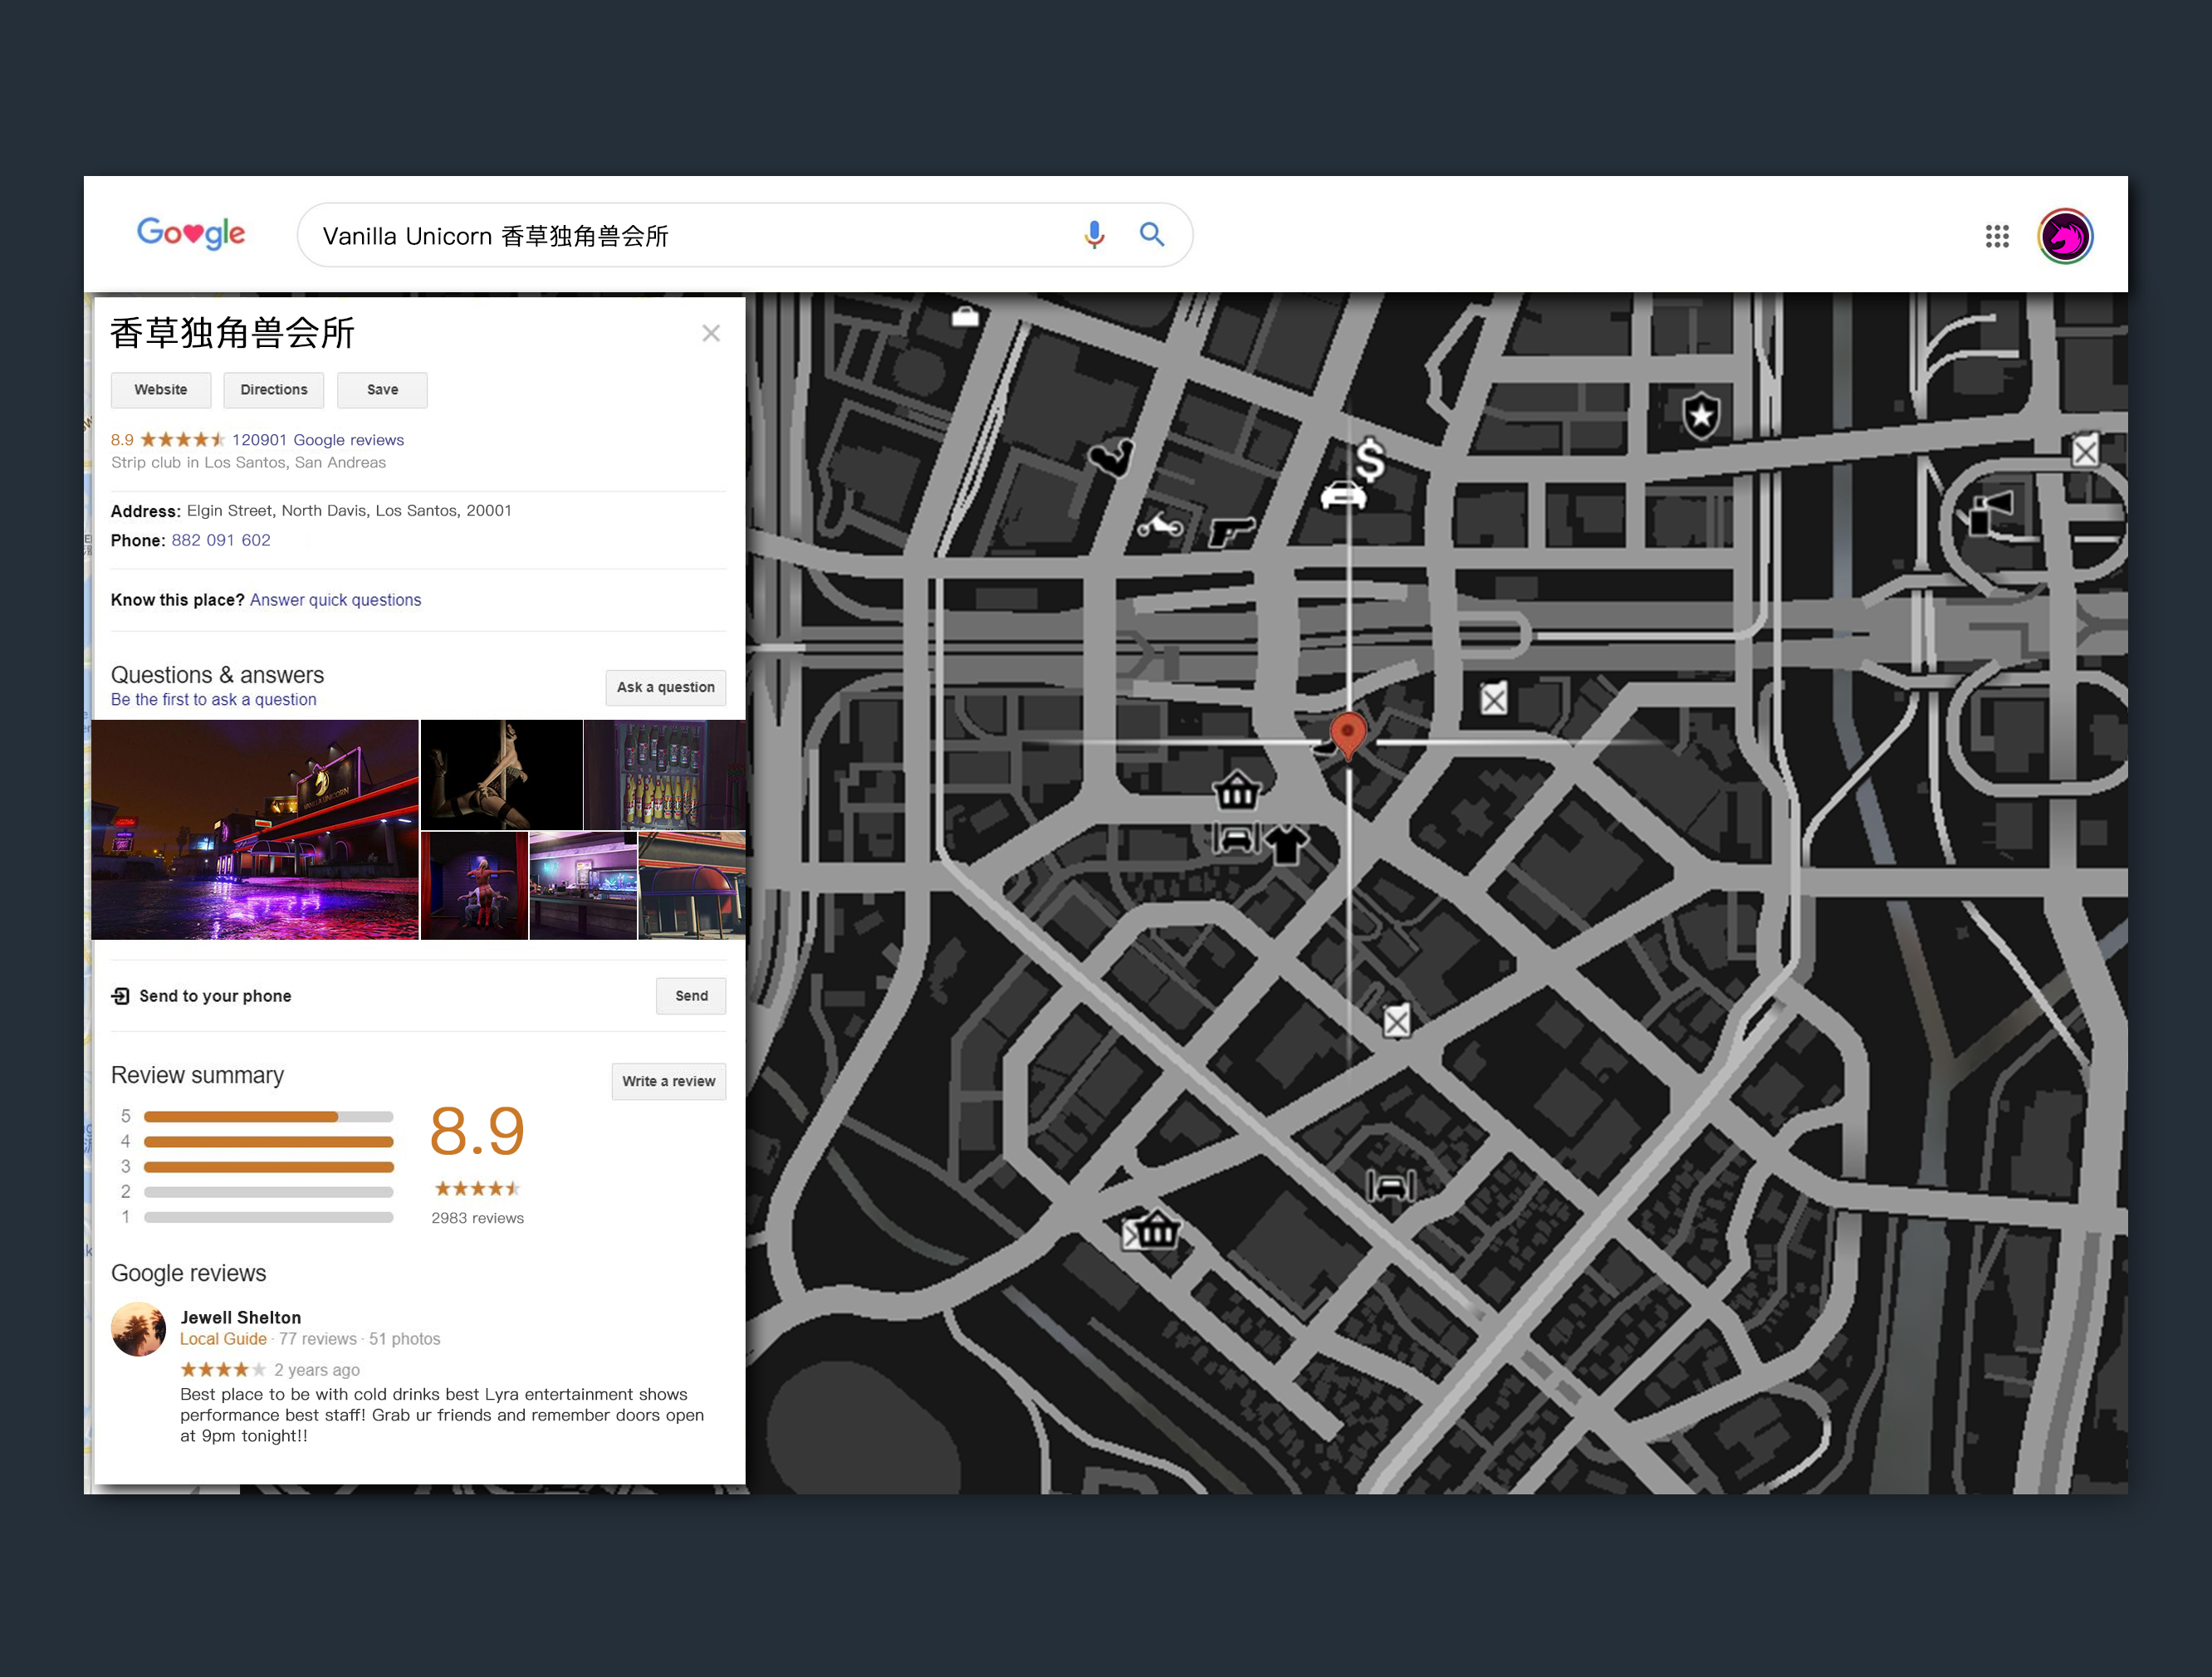The image size is (2212, 1677).
Task: Click the megaphone map icon
Action: [x=1991, y=511]
